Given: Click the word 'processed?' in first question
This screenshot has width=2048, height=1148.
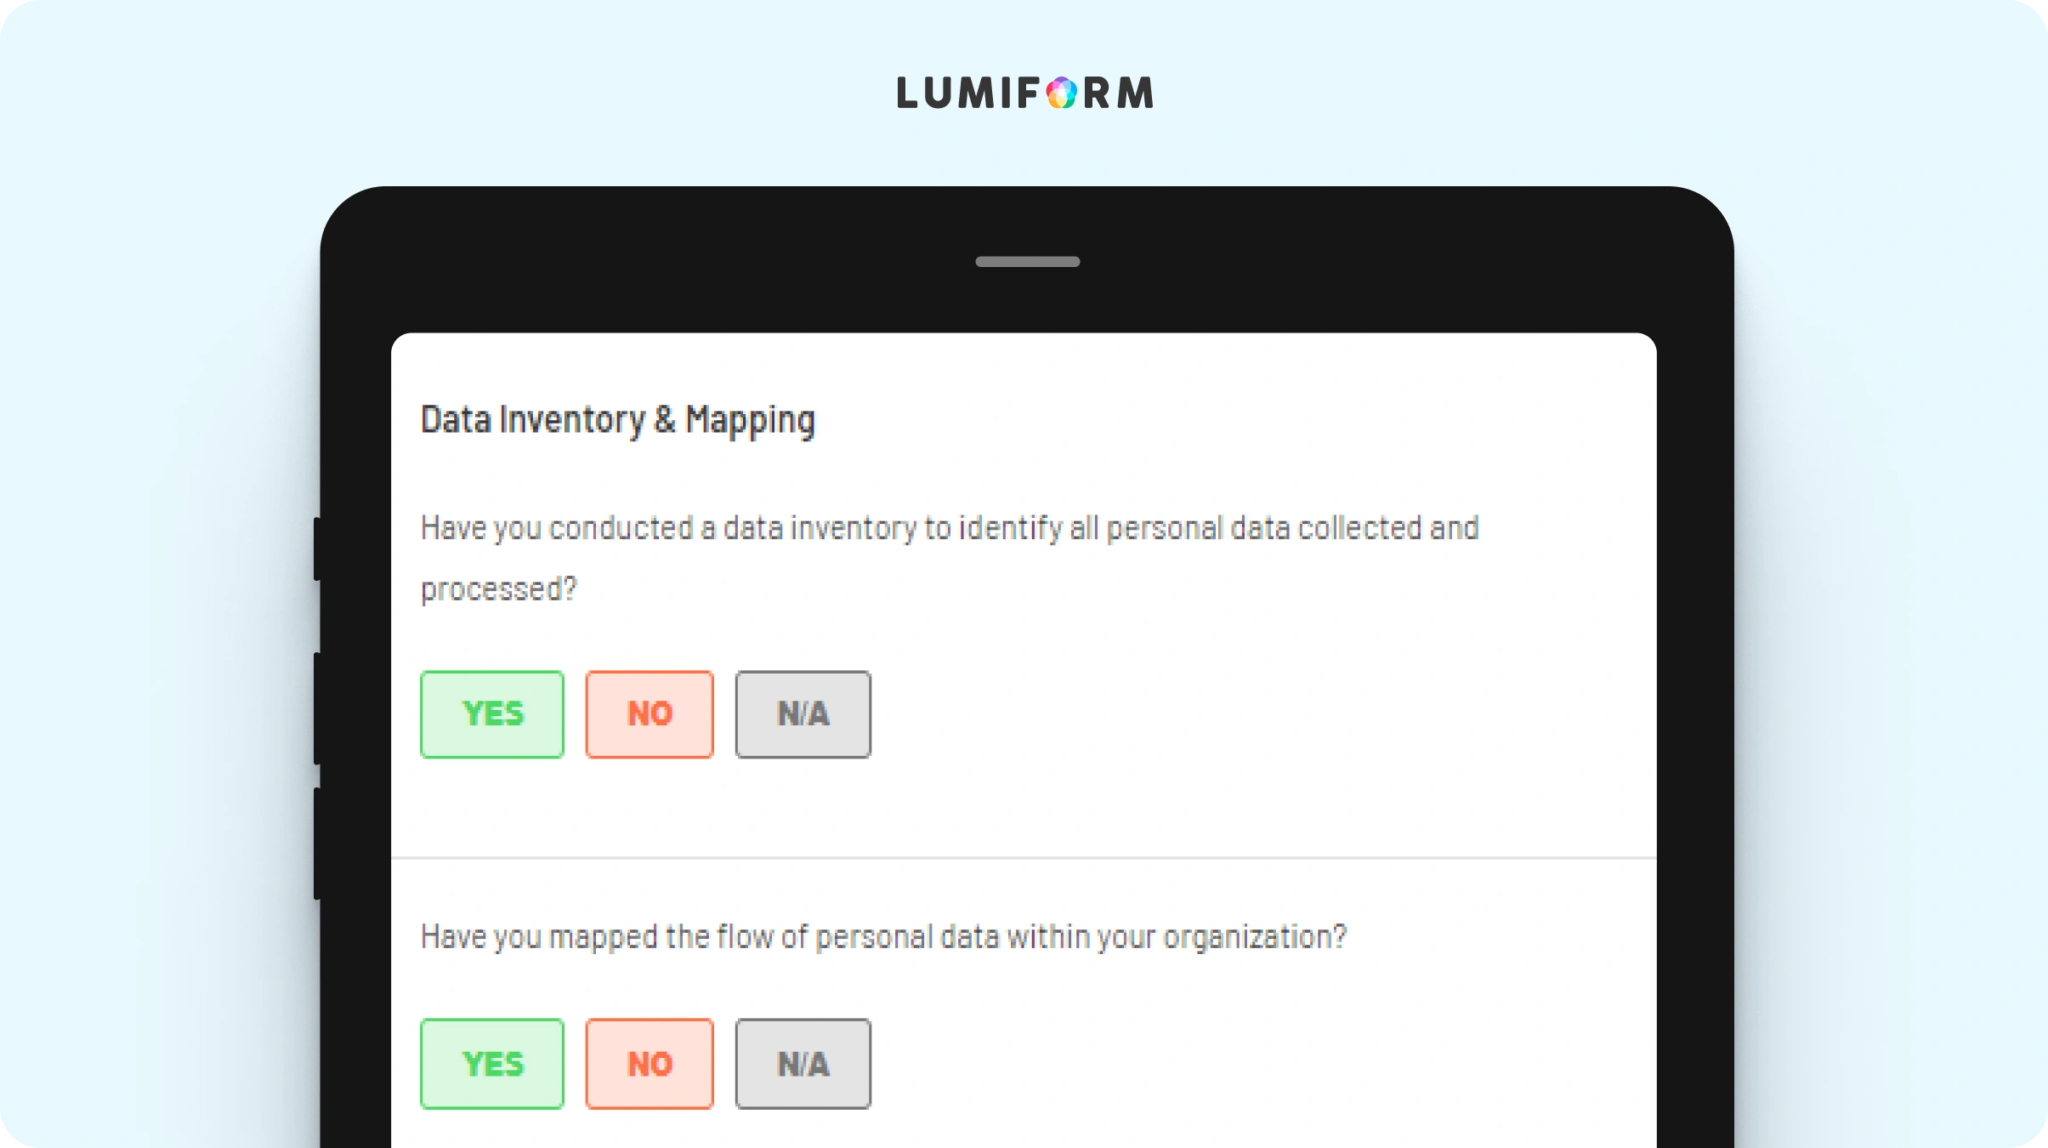Looking at the screenshot, I should [x=499, y=590].
